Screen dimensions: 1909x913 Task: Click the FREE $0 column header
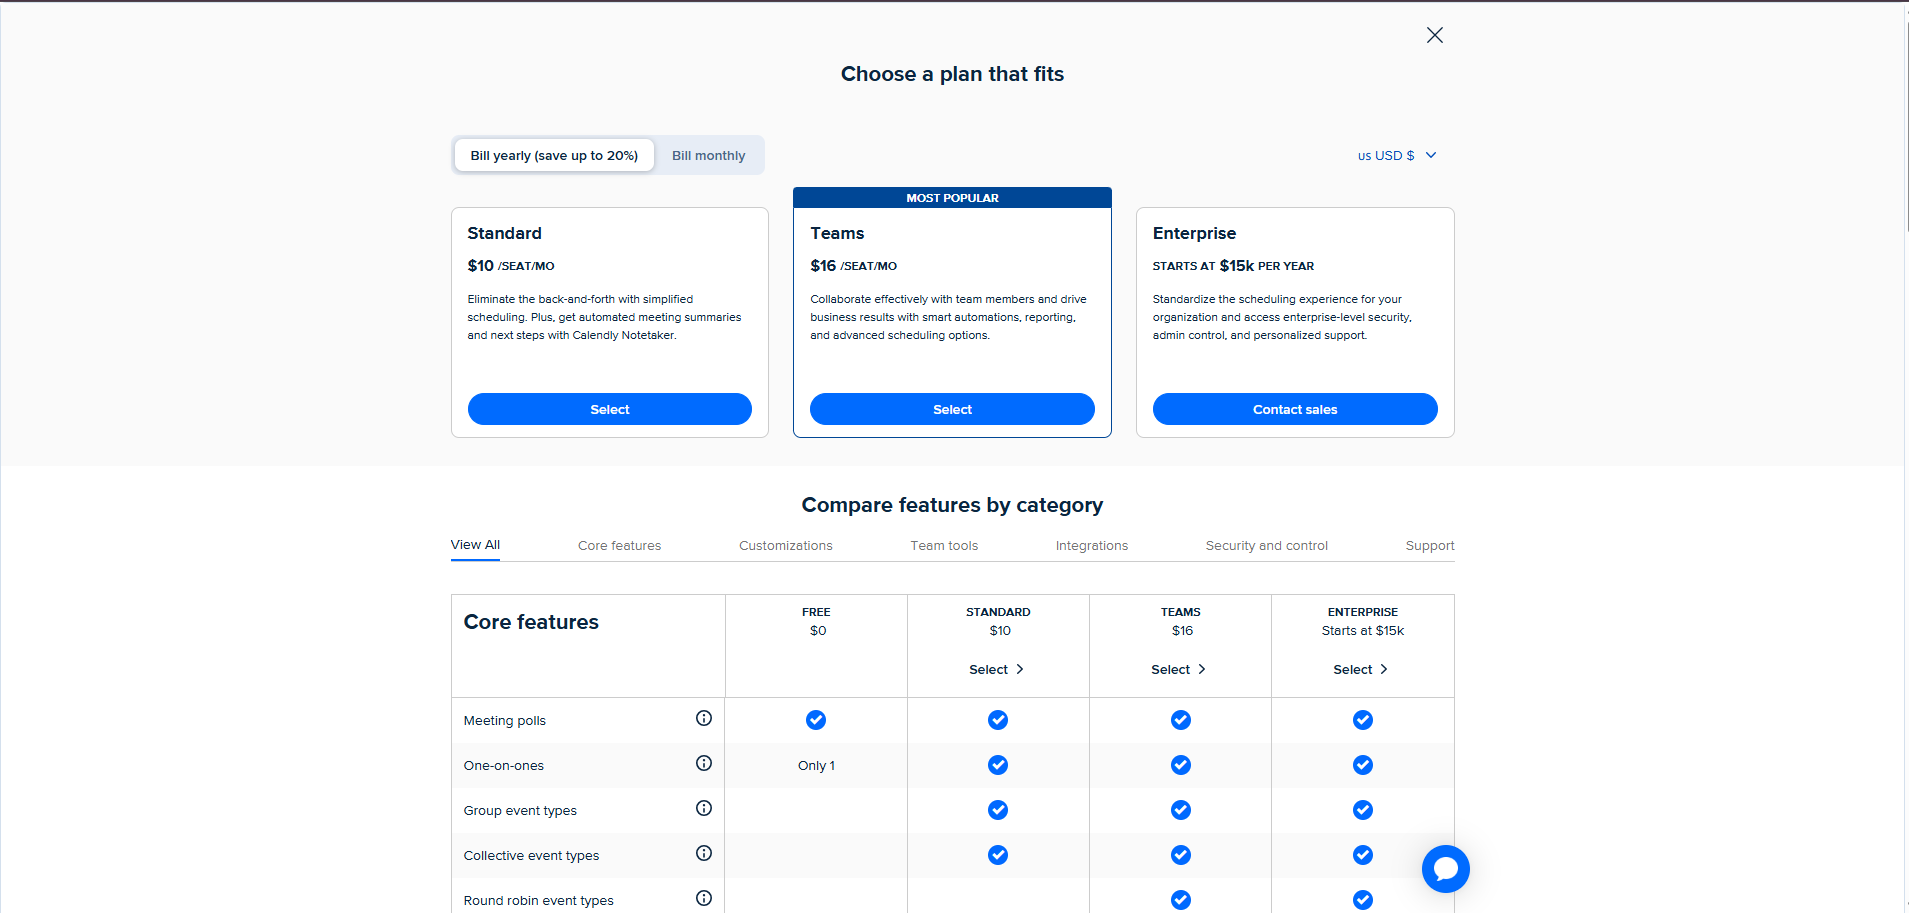tap(816, 621)
